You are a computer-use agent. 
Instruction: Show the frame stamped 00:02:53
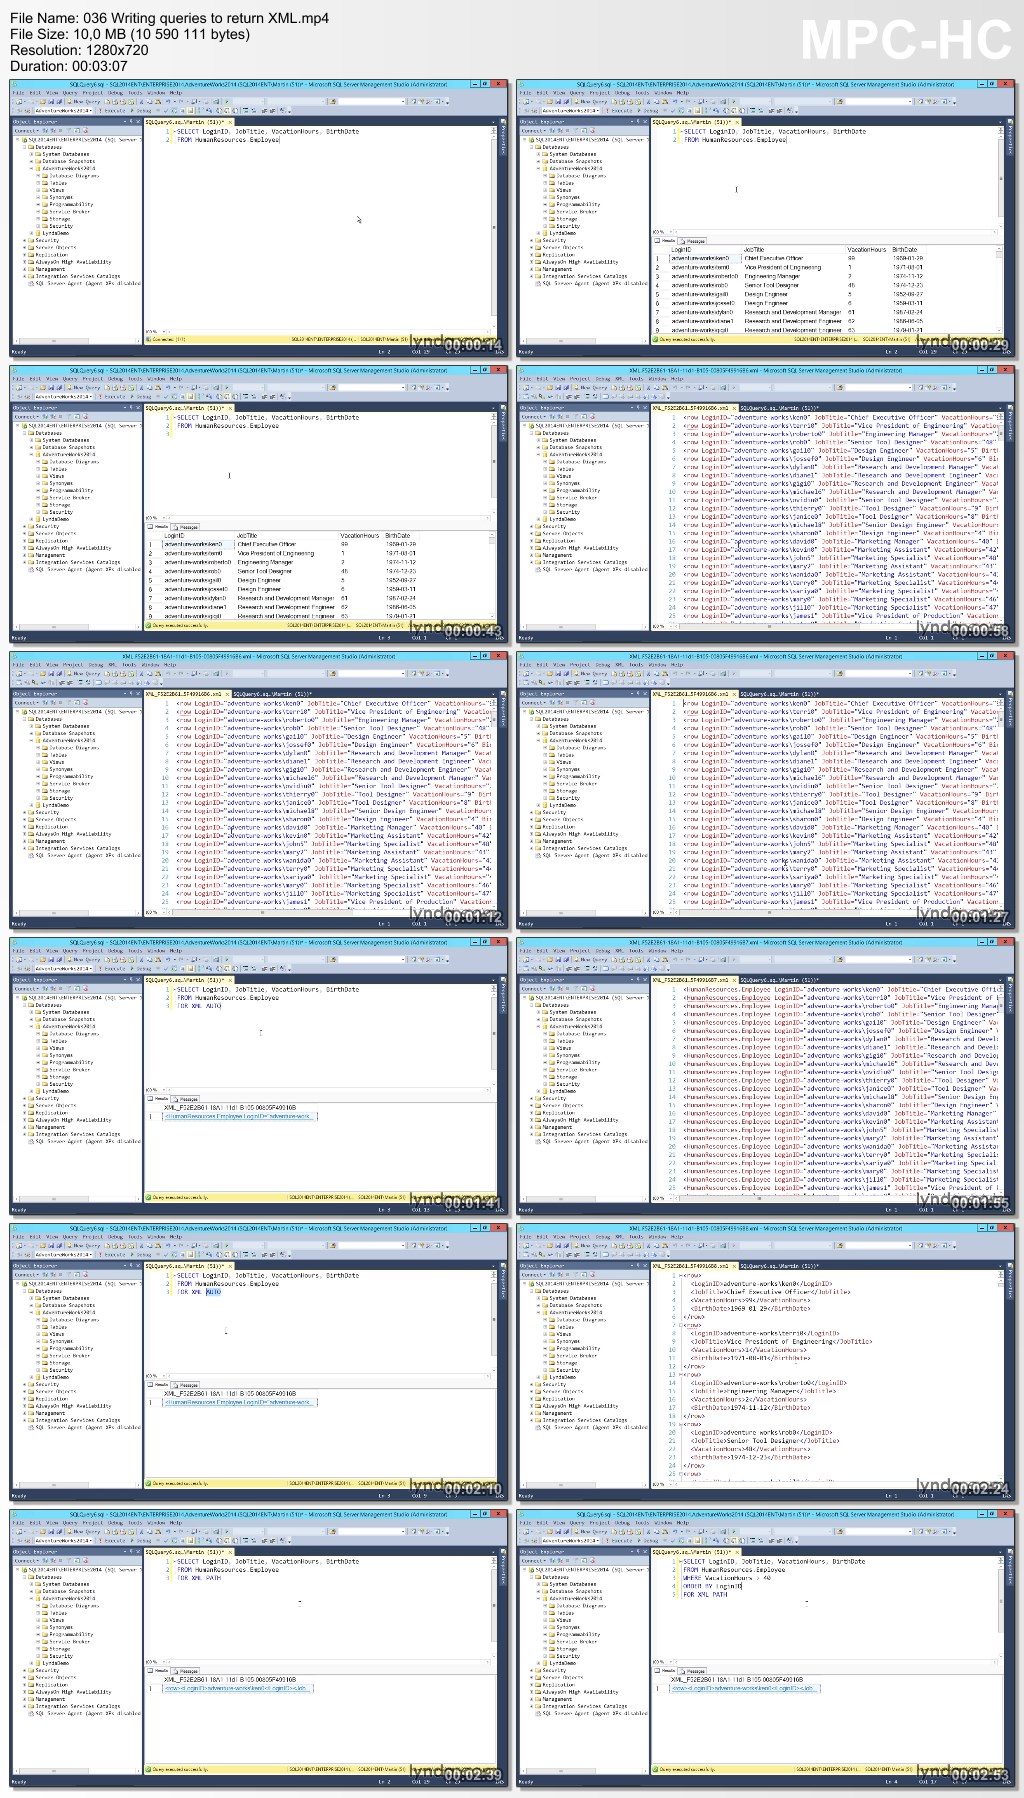click(x=766, y=1648)
